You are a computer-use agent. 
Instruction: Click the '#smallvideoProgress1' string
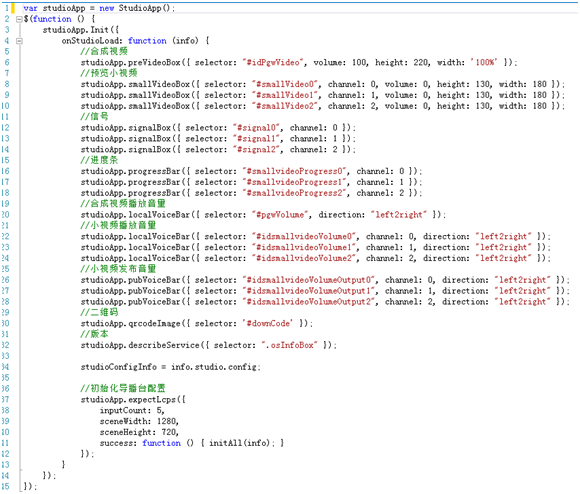point(295,182)
